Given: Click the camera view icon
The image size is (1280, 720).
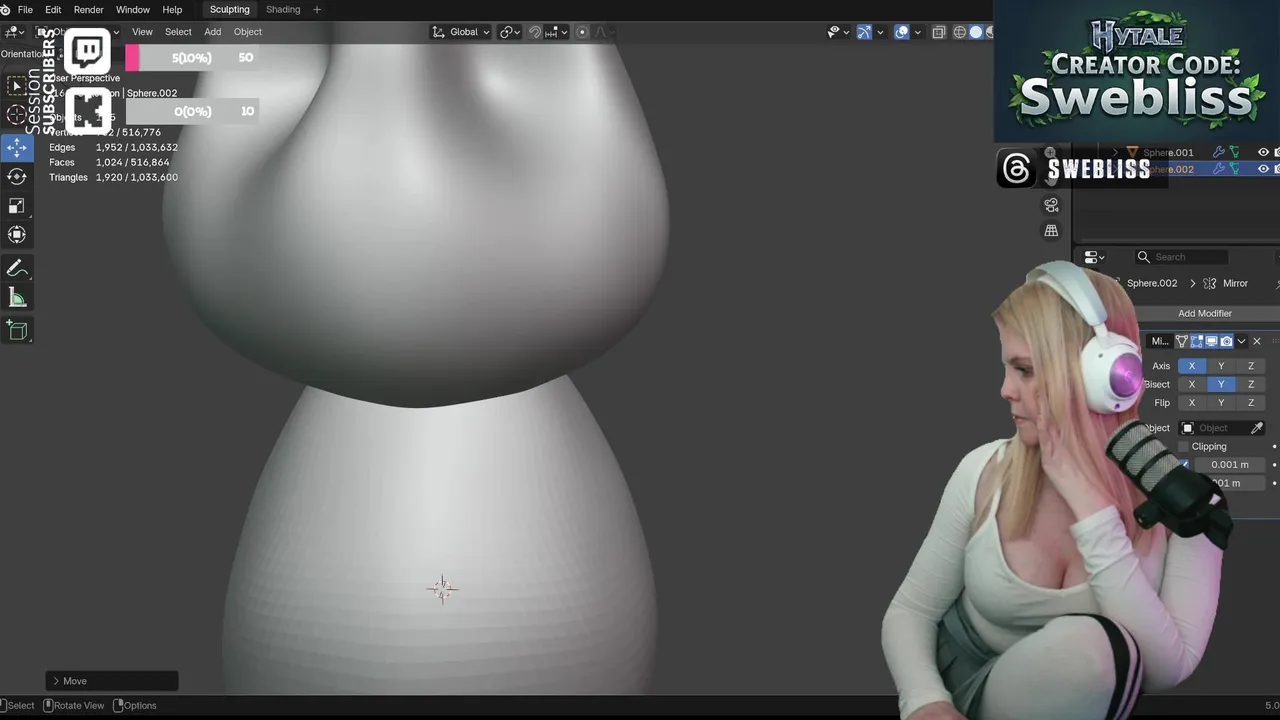Looking at the screenshot, I should (1051, 205).
